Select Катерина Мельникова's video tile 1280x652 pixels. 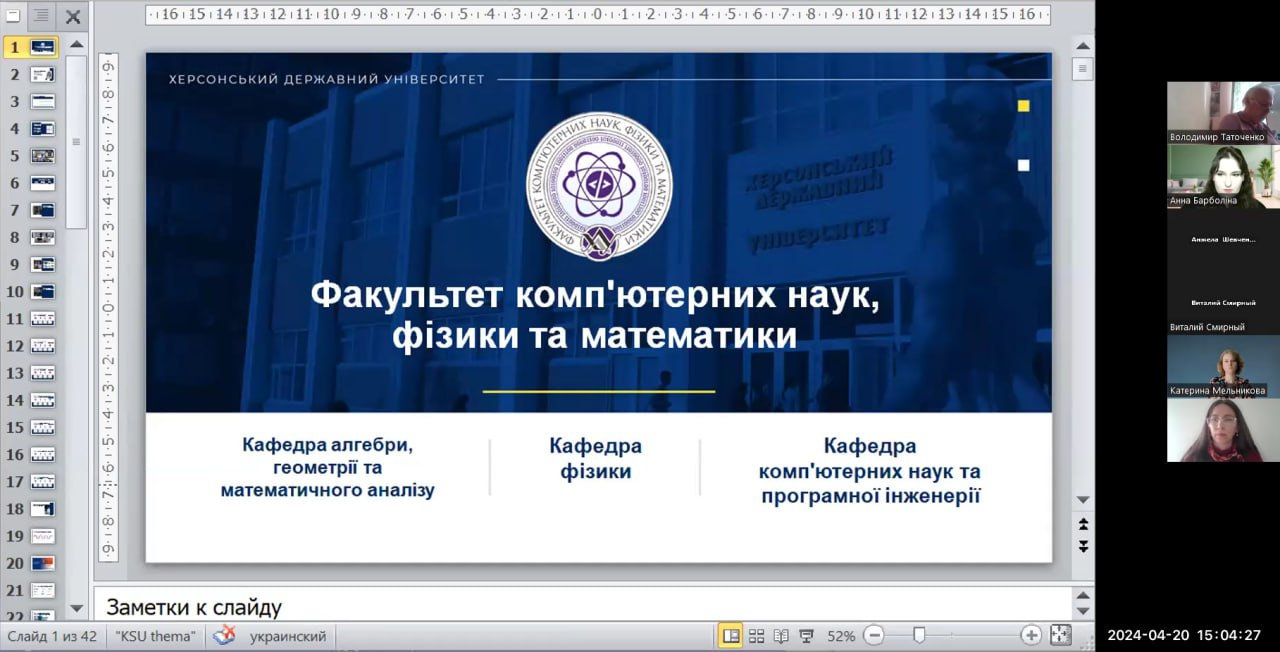tap(1223, 366)
